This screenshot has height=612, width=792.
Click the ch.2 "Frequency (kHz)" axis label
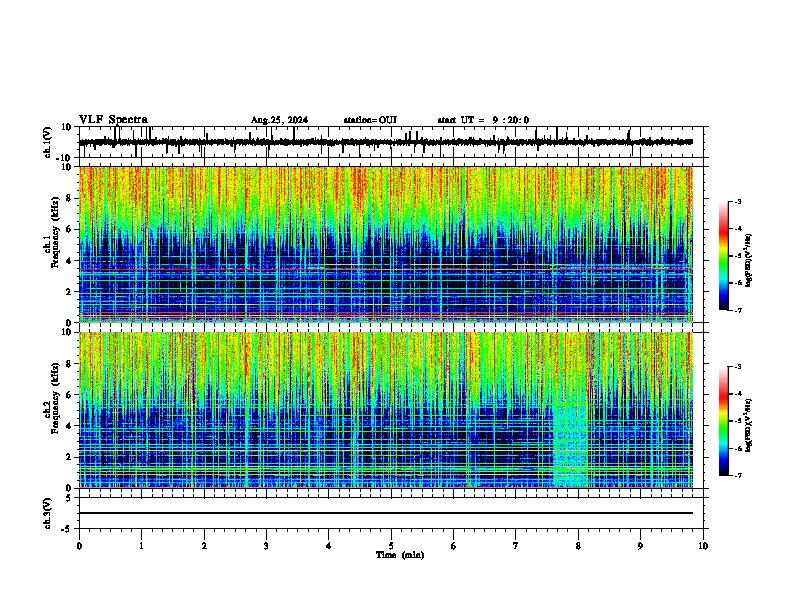pyautogui.click(x=56, y=398)
